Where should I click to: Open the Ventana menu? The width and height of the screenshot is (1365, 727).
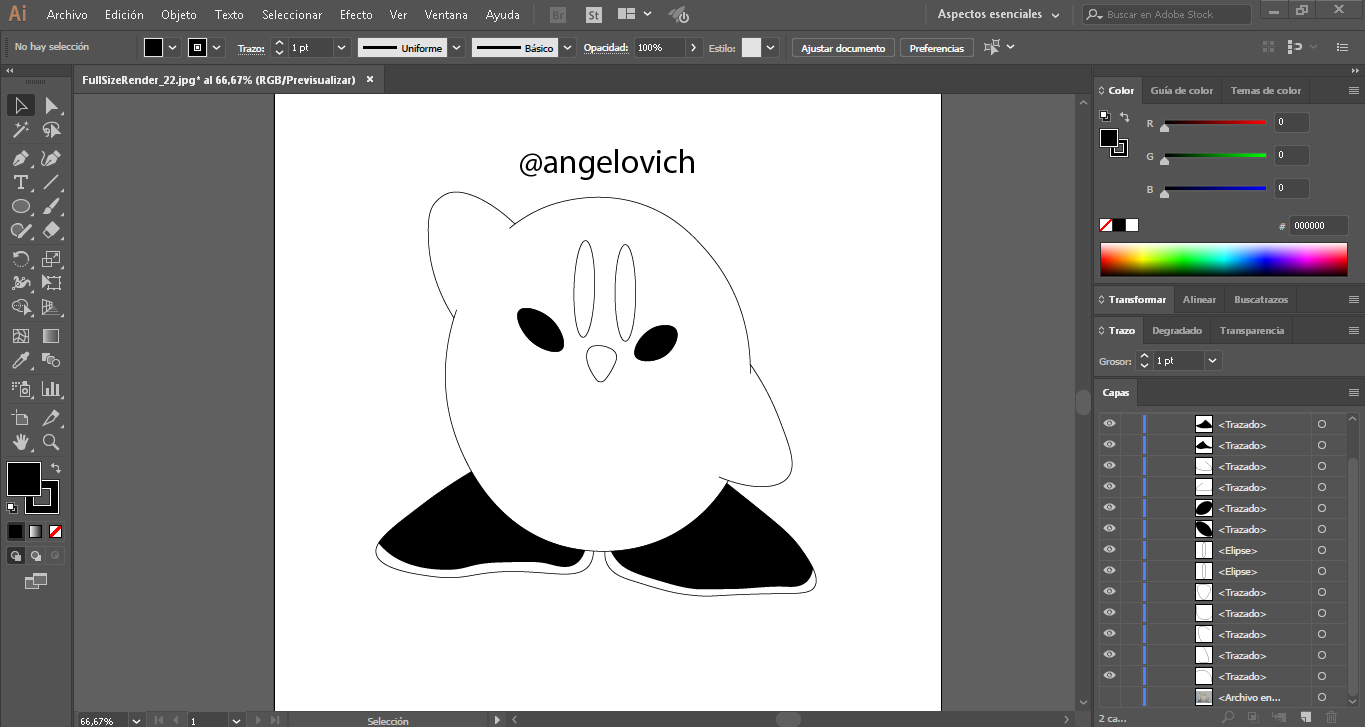(446, 15)
